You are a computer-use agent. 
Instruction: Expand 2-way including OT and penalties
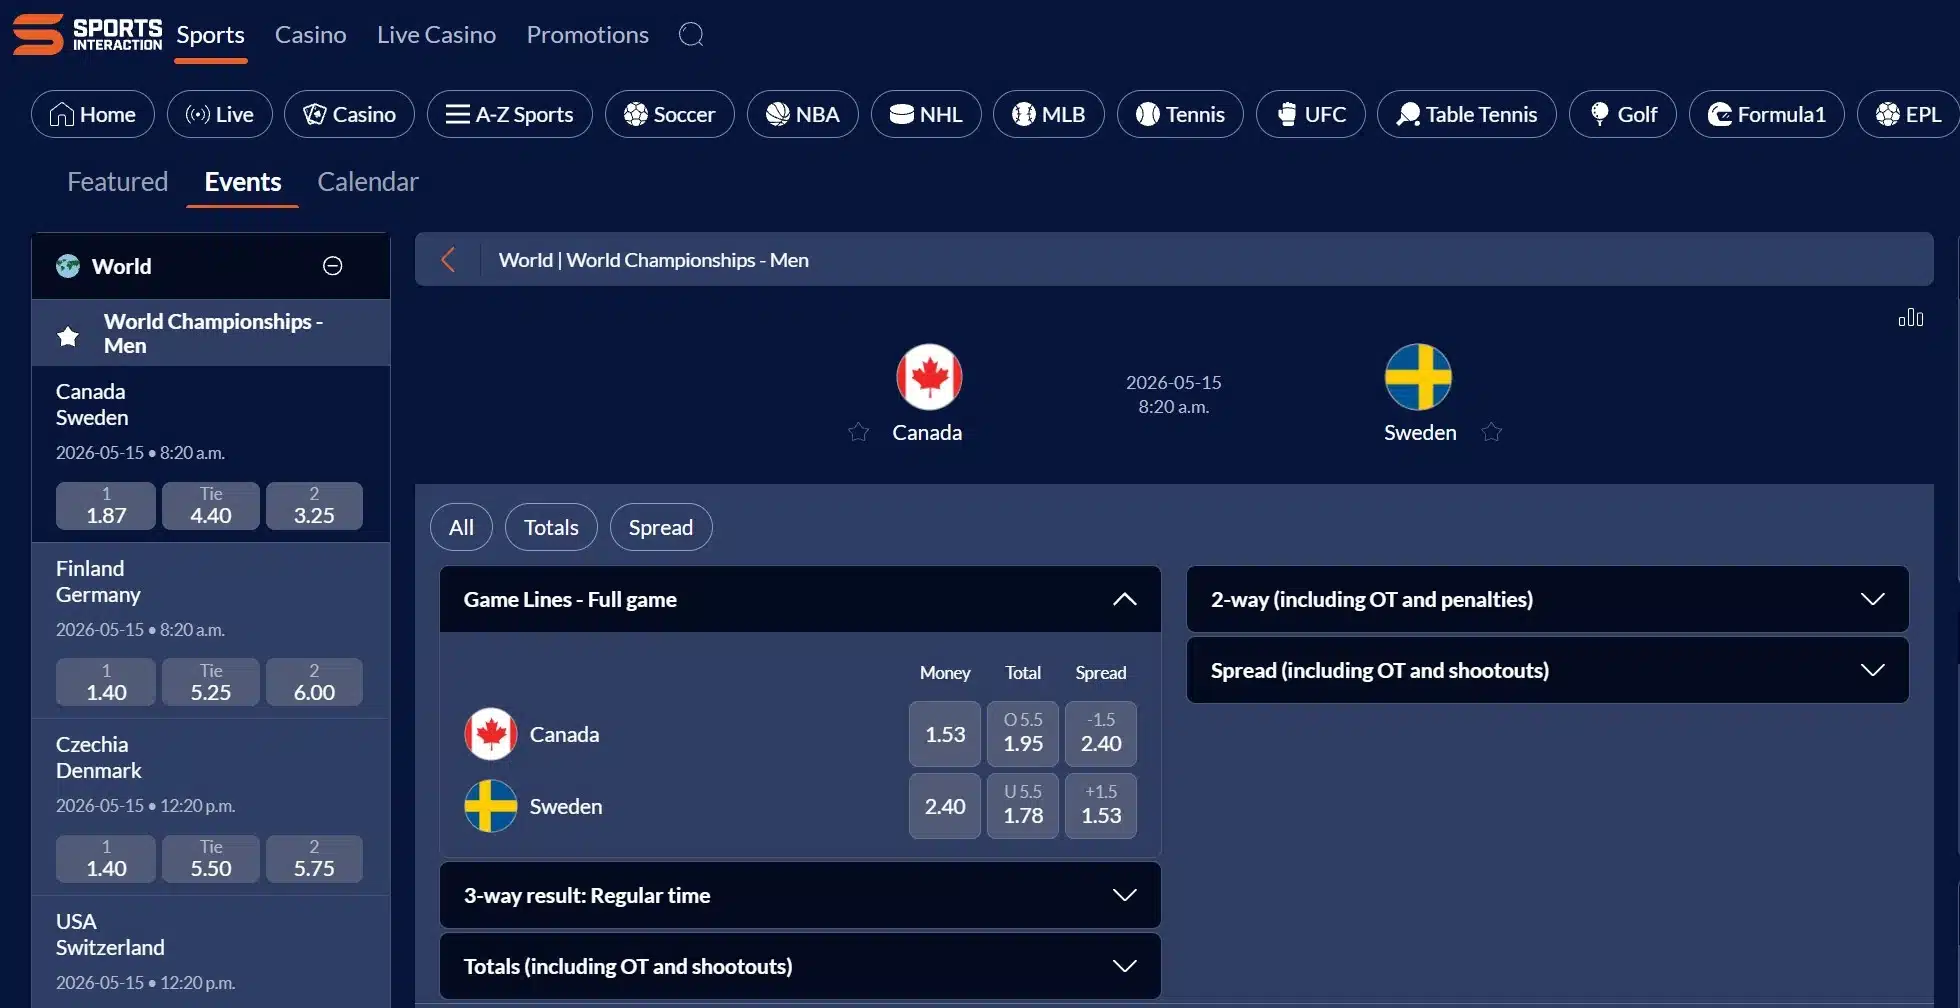click(1548, 599)
